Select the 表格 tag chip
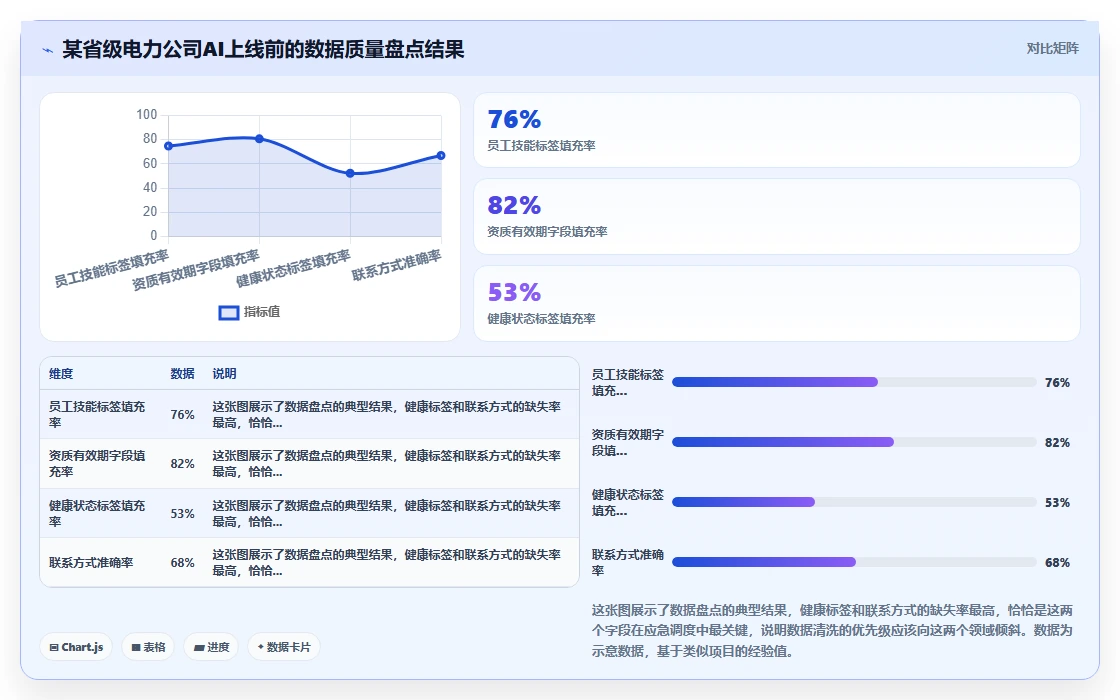This screenshot has width=1120, height=700. click(149, 647)
